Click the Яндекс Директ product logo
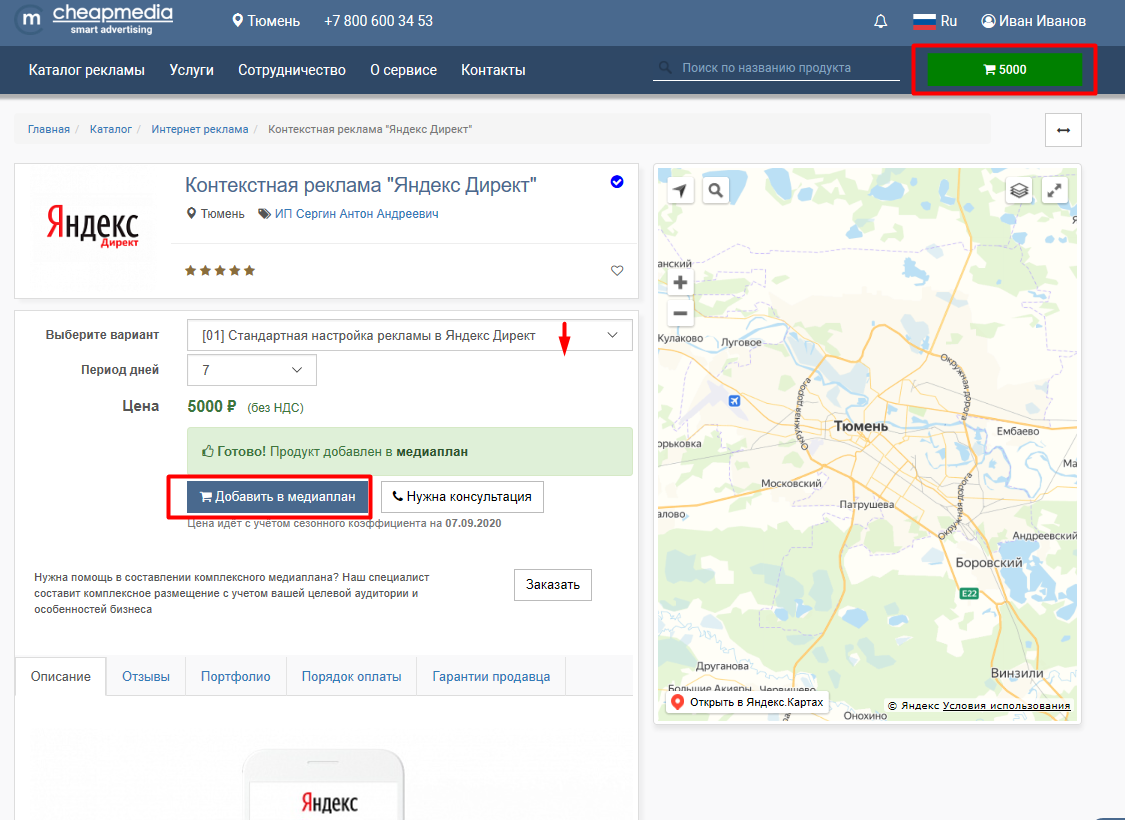Screen dimensions: 1125x820 (93, 225)
